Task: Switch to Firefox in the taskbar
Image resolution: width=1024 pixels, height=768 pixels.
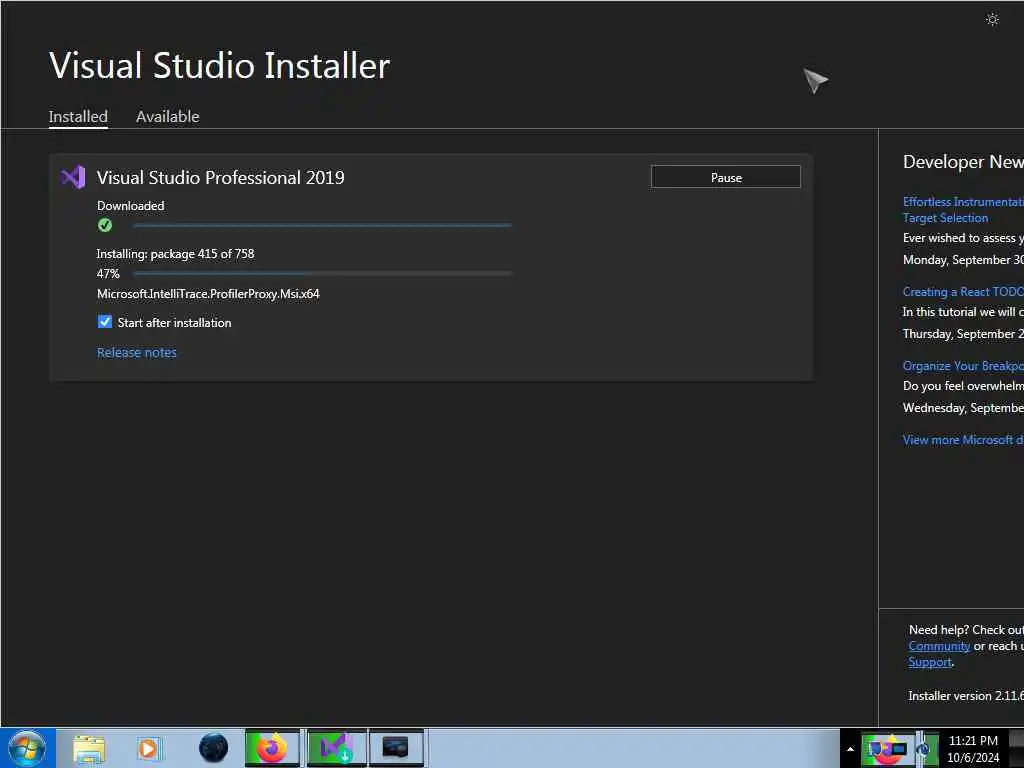Action: point(272,748)
